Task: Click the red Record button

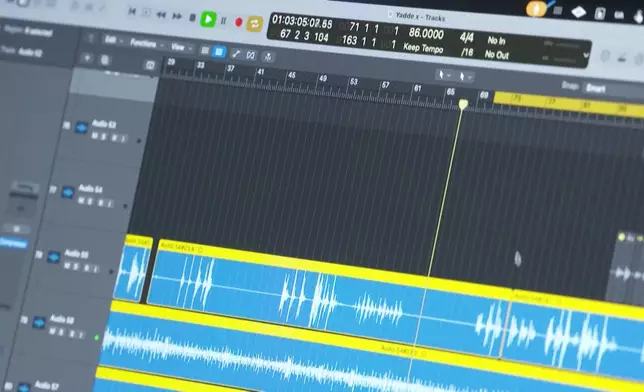Action: click(238, 22)
